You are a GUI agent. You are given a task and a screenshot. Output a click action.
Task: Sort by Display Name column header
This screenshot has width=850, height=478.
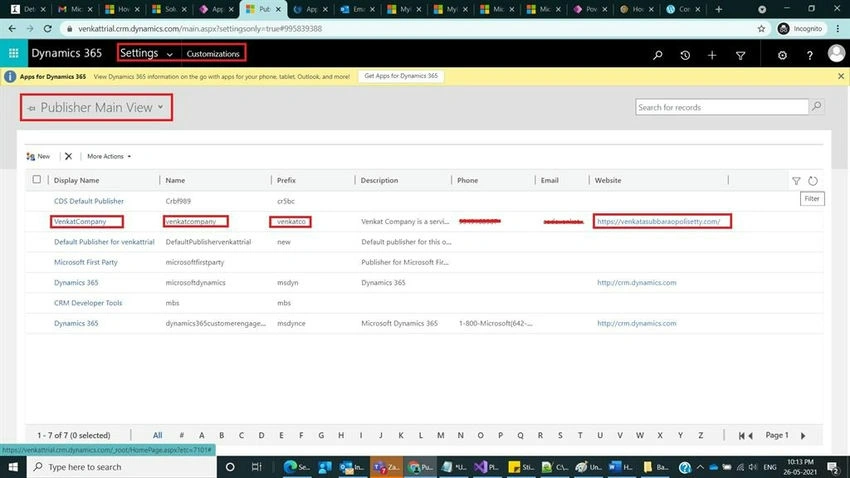tap(76, 180)
